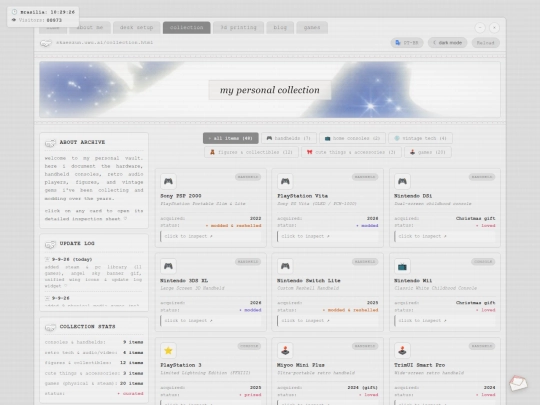Click 'my personal collection' banner title

(x=270, y=90)
